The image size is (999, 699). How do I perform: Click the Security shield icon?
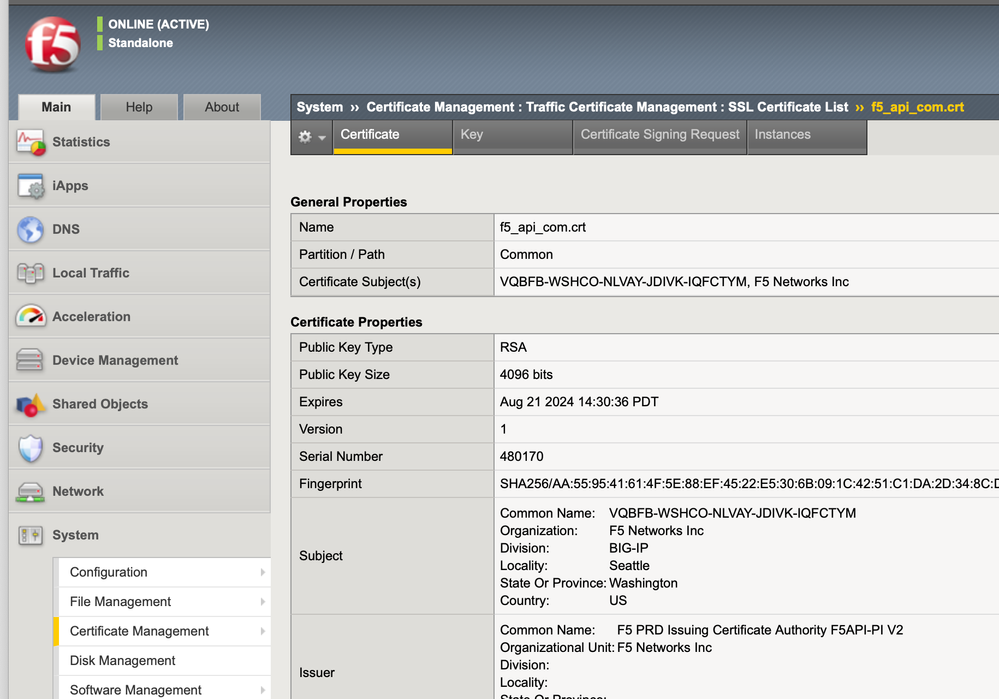point(31,448)
